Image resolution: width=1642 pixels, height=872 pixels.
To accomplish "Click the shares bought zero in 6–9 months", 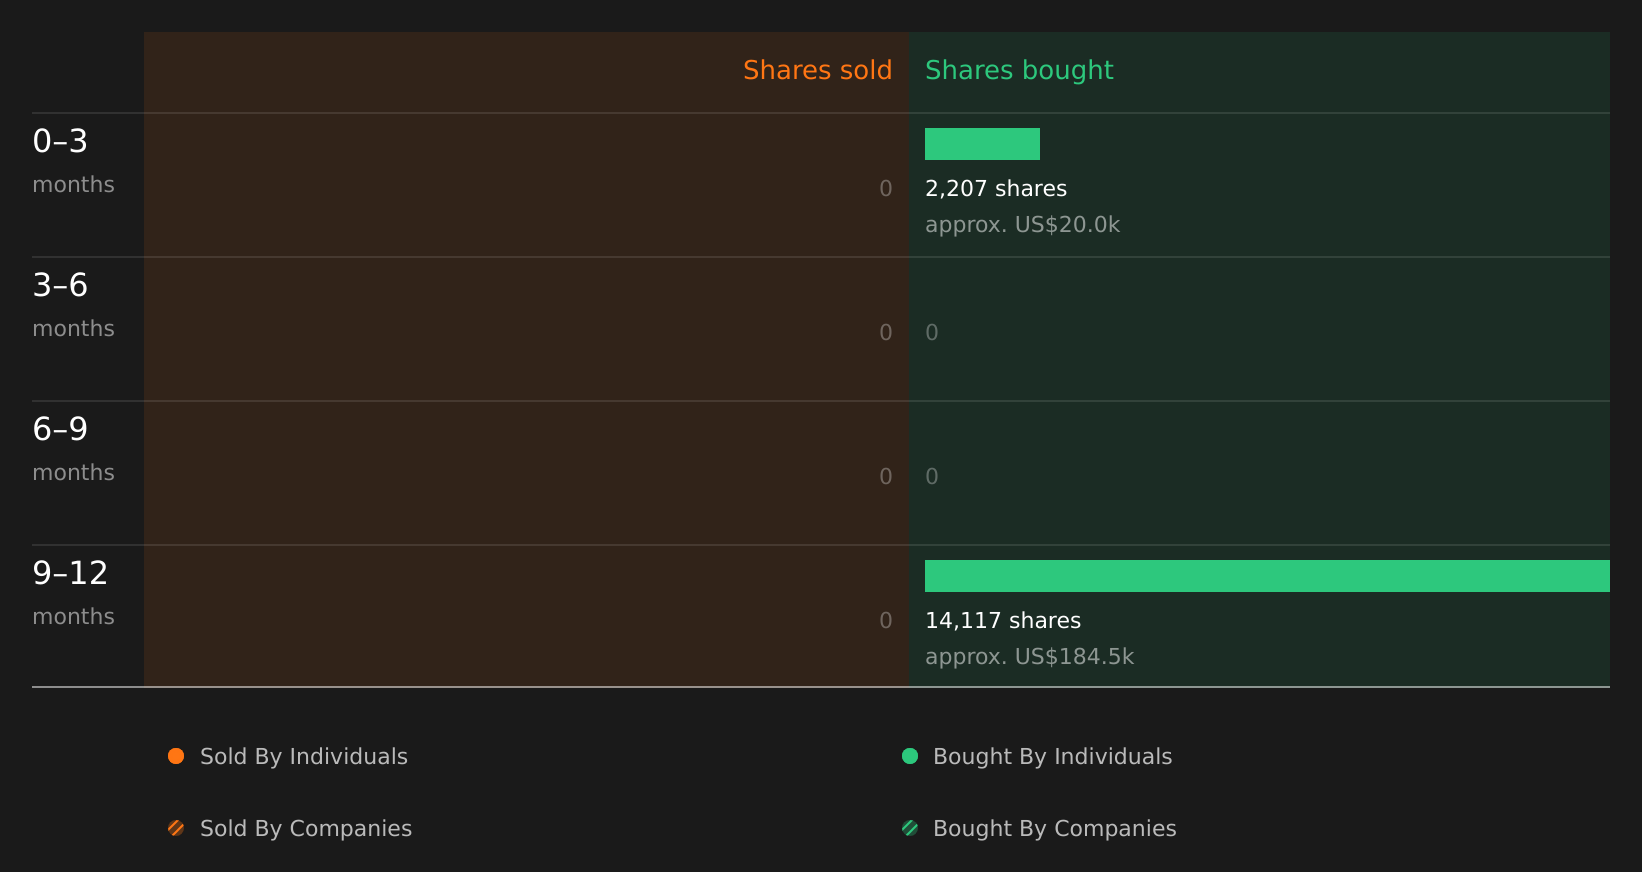I will pyautogui.click(x=932, y=477).
